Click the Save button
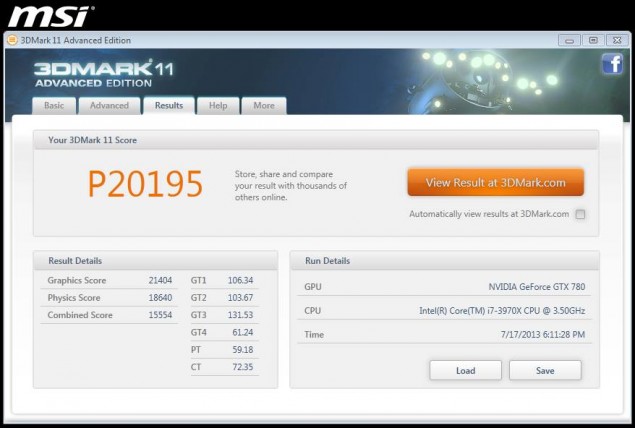 (545, 370)
